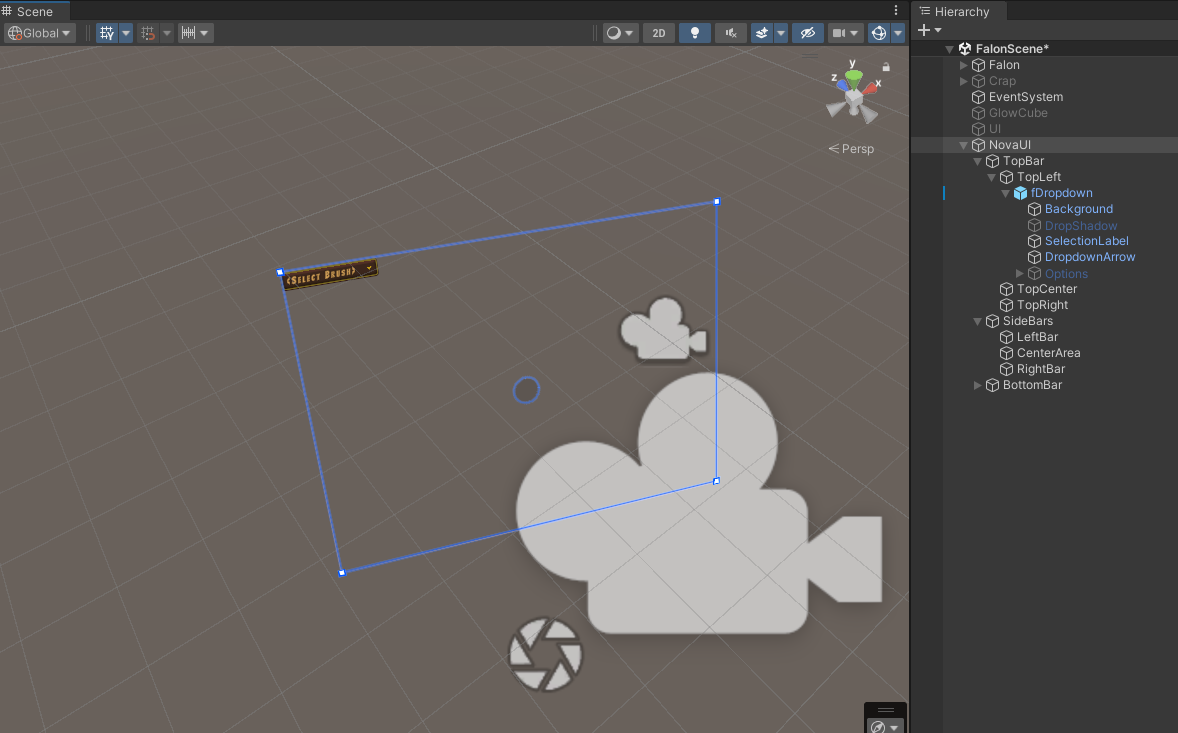Open the Scene view kebab menu
Screen dimensions: 1178x733
pyautogui.click(x=895, y=9)
